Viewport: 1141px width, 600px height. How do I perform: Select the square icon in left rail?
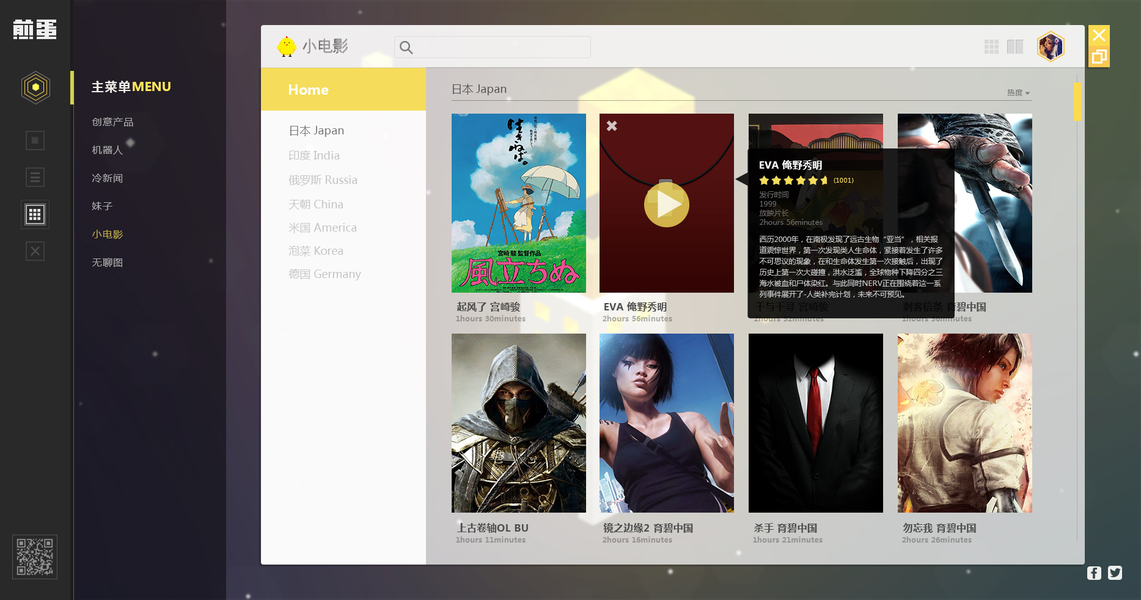pyautogui.click(x=35, y=140)
